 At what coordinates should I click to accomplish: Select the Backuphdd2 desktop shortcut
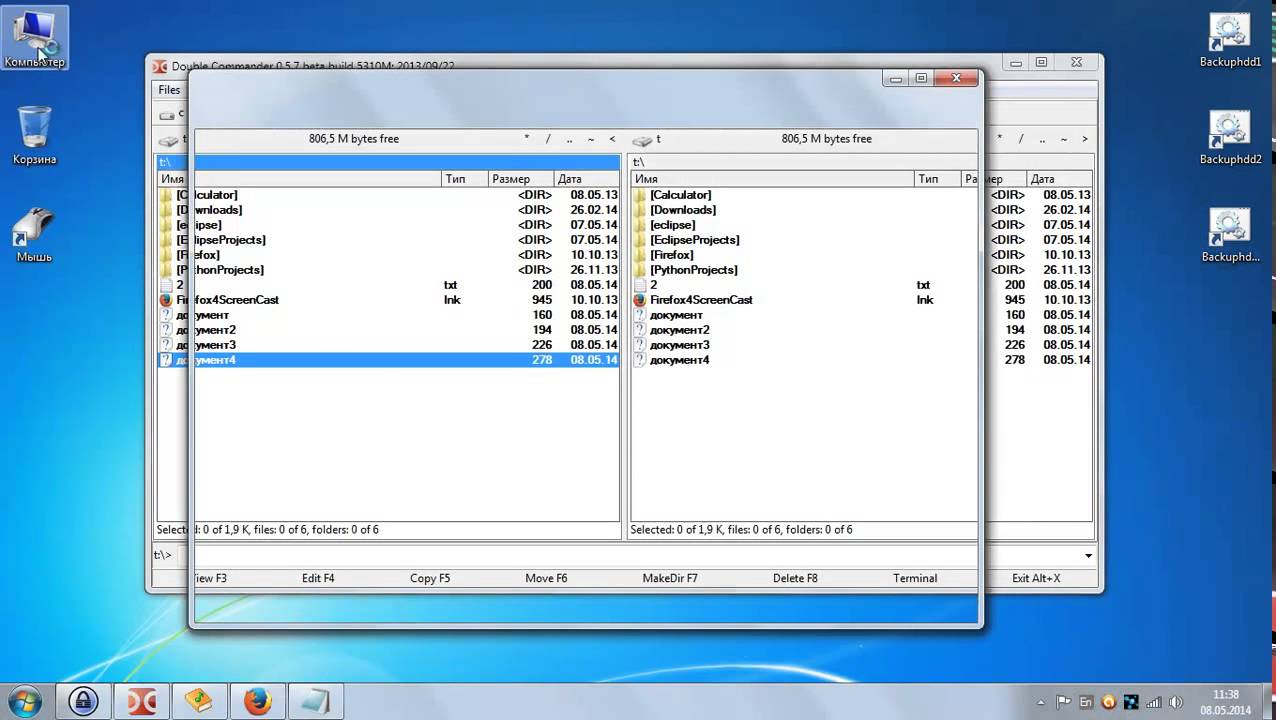coord(1230,138)
